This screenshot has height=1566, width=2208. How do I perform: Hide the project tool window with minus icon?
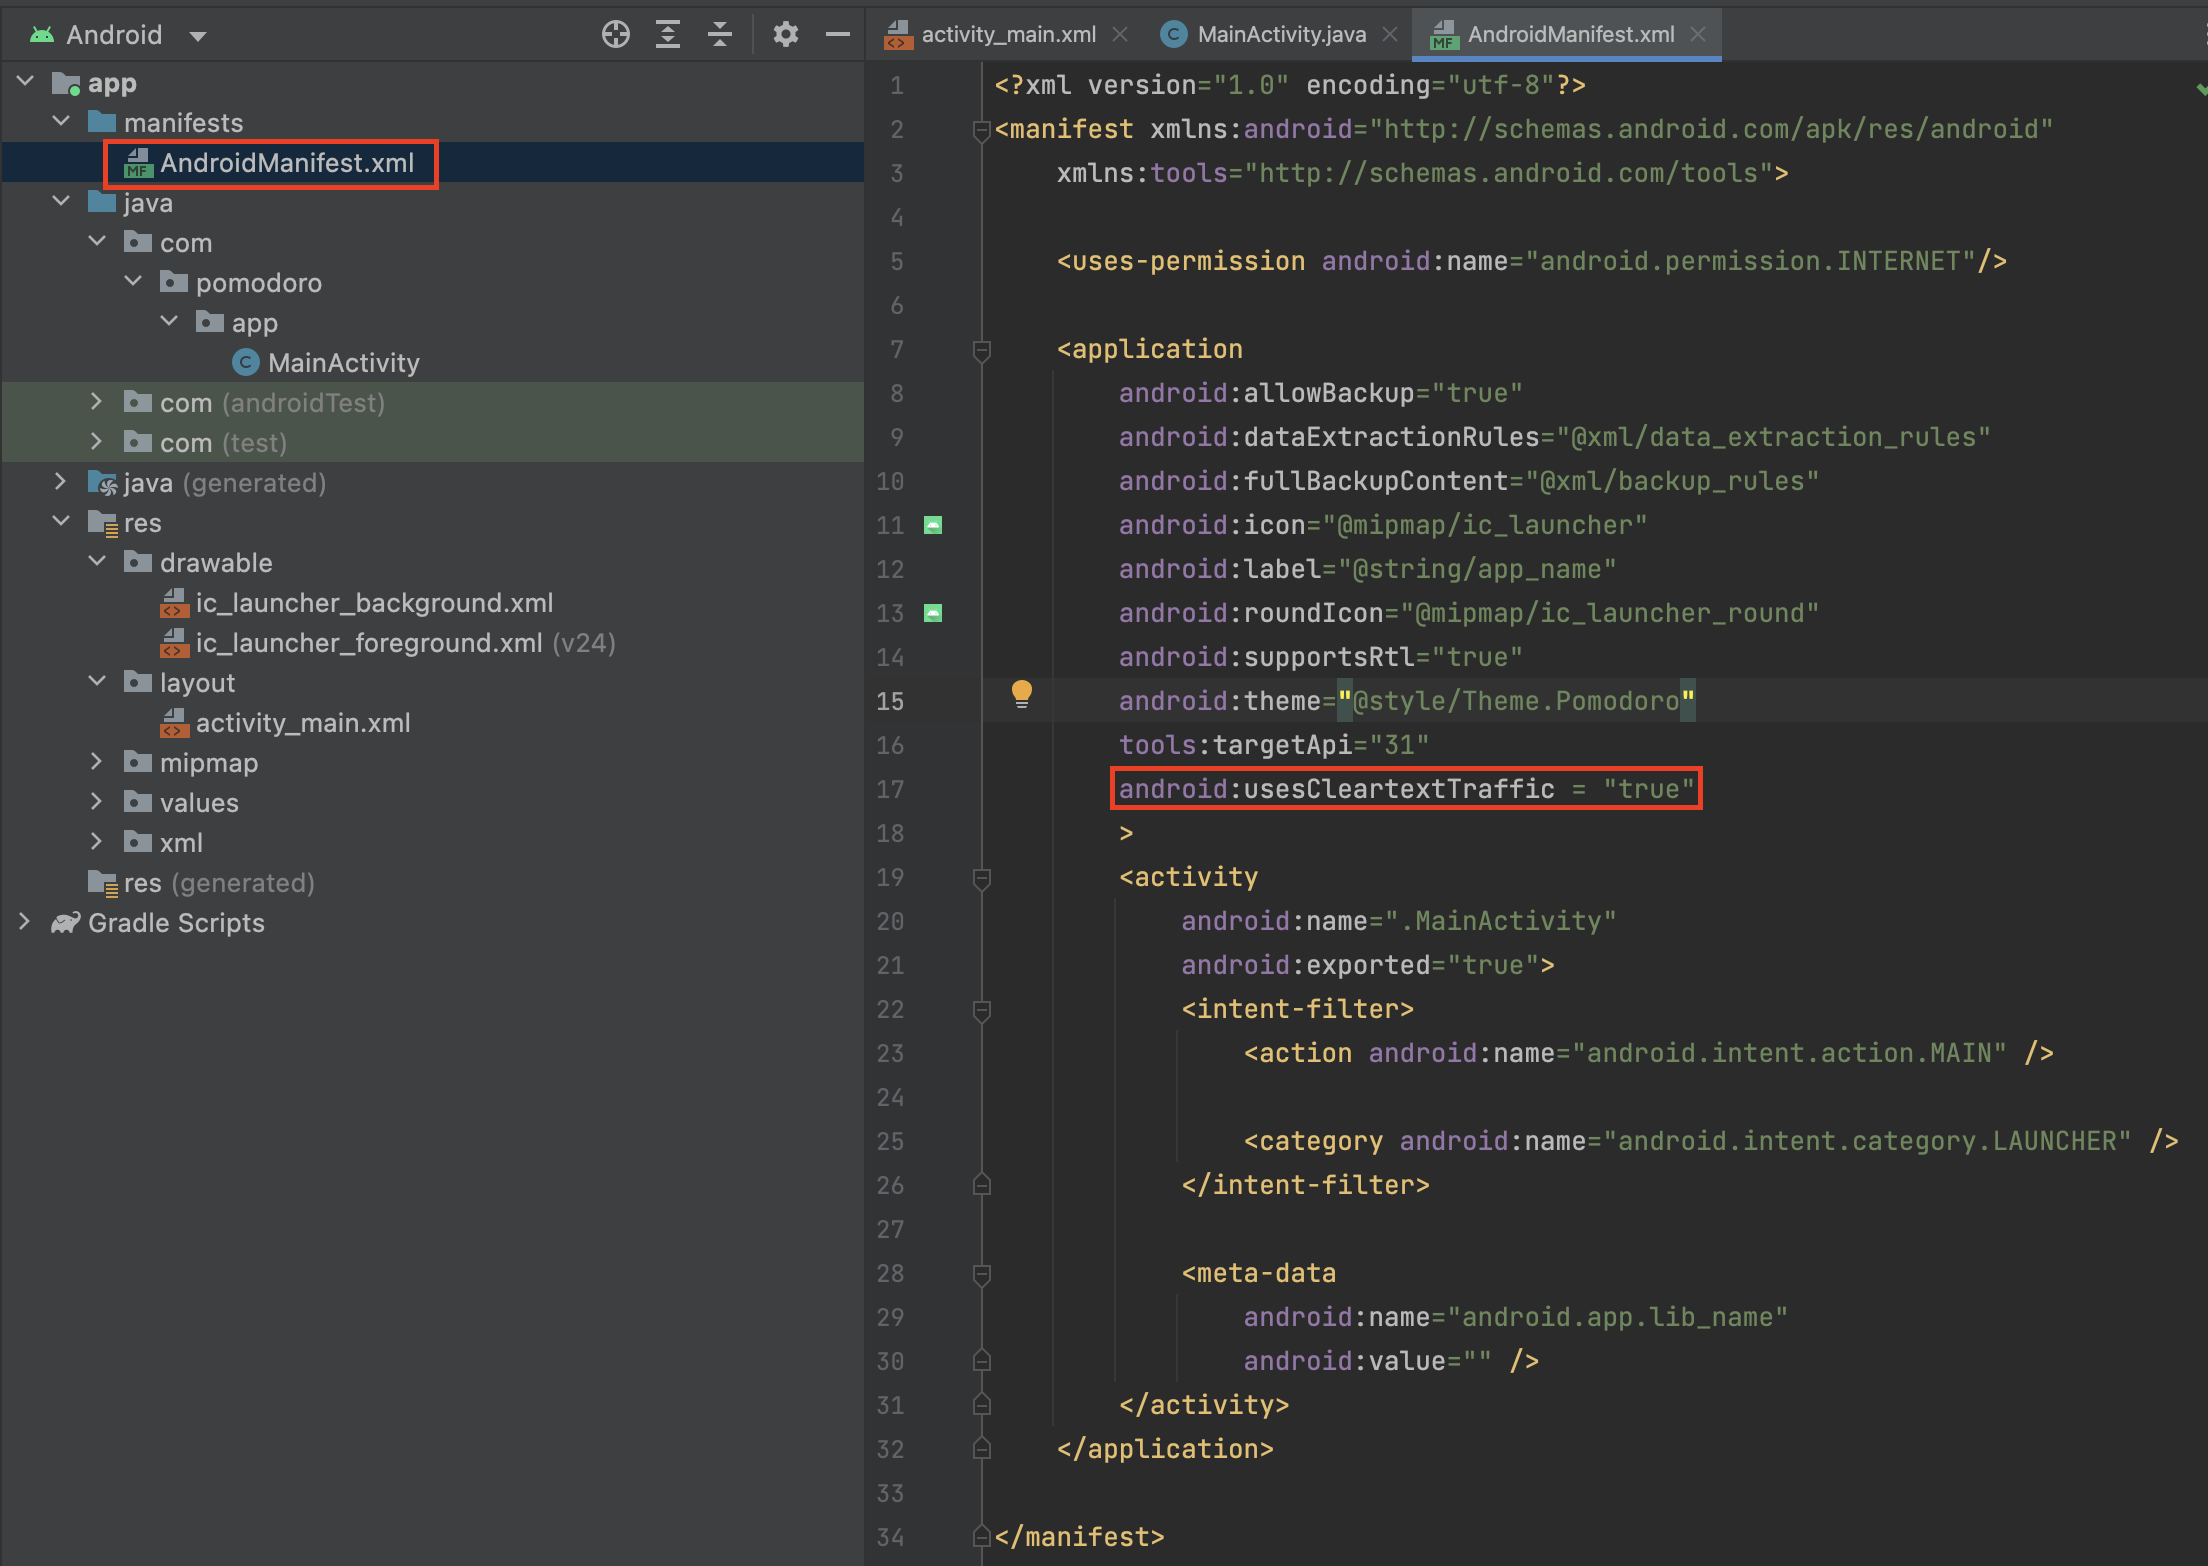pos(838,35)
